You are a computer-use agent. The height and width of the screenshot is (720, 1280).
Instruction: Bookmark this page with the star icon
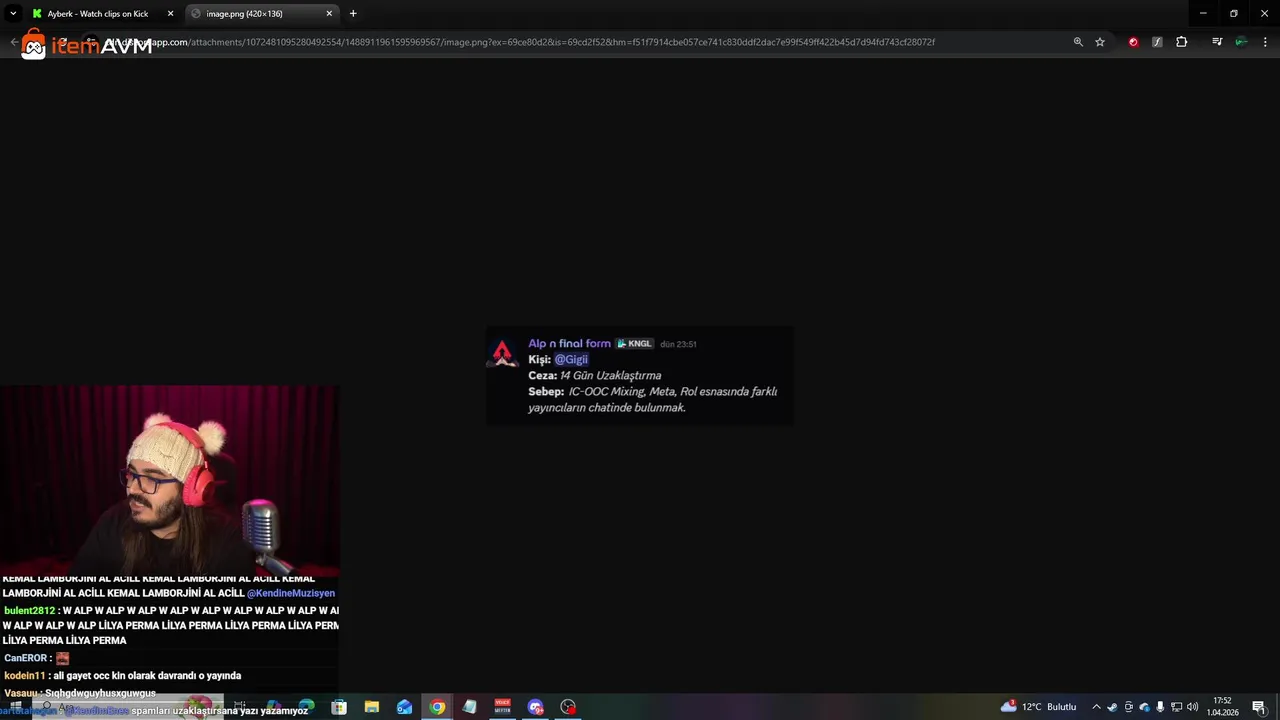point(1100,42)
